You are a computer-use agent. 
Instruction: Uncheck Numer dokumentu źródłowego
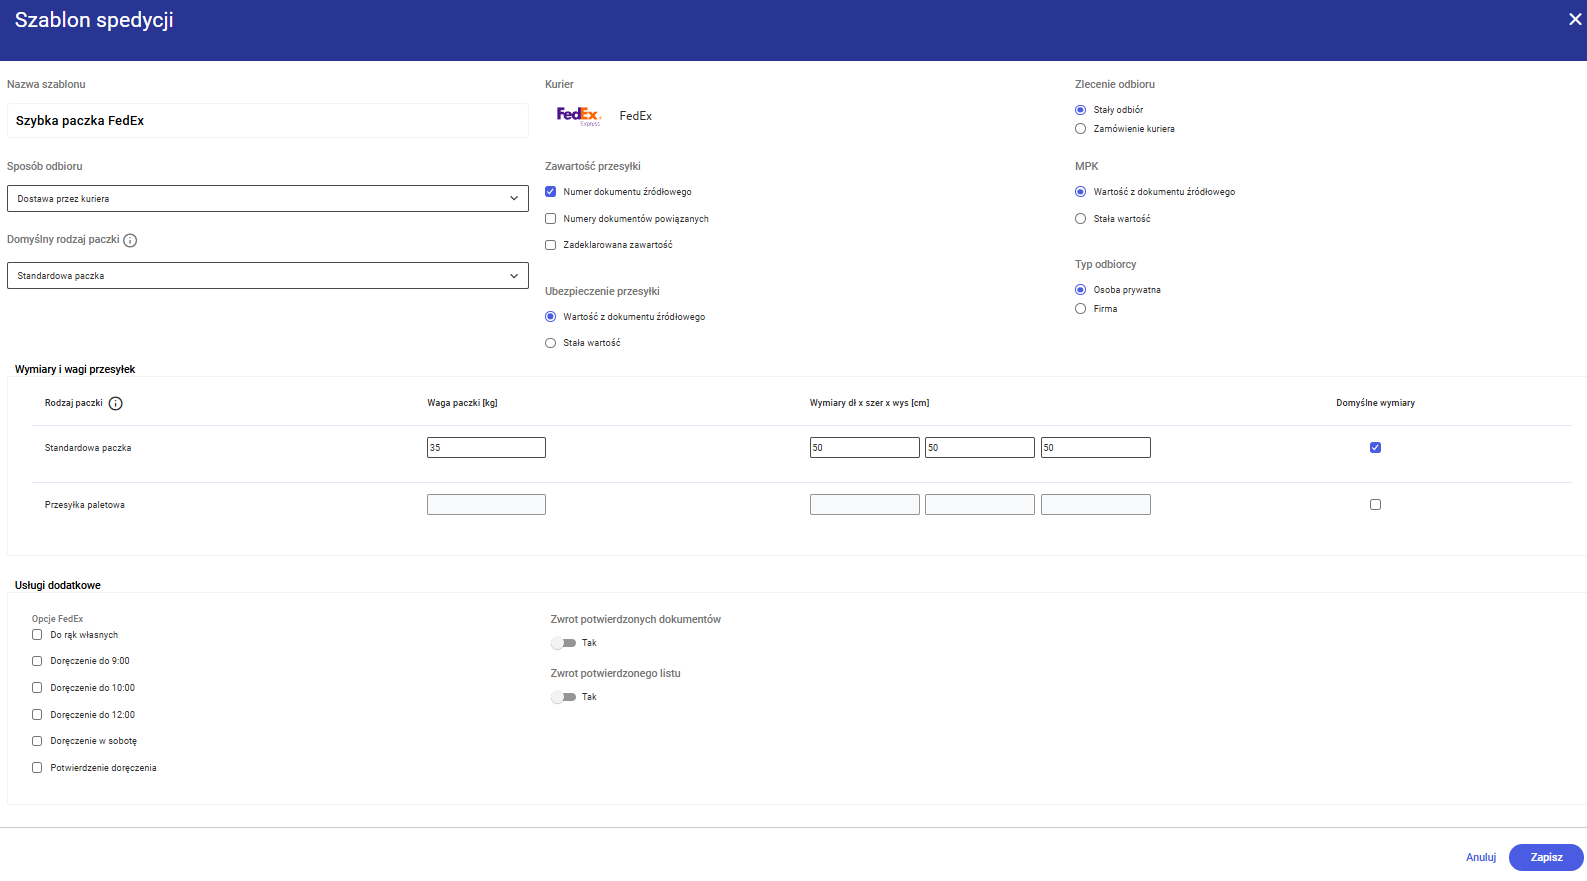(x=550, y=192)
